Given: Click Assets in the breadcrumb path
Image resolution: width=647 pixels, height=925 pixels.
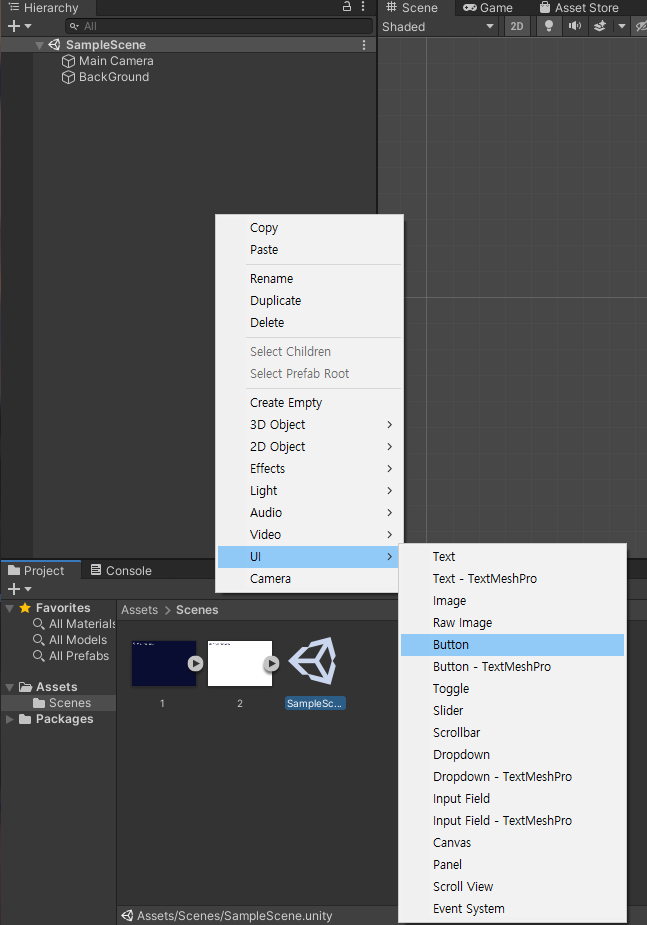Looking at the screenshot, I should tap(140, 609).
